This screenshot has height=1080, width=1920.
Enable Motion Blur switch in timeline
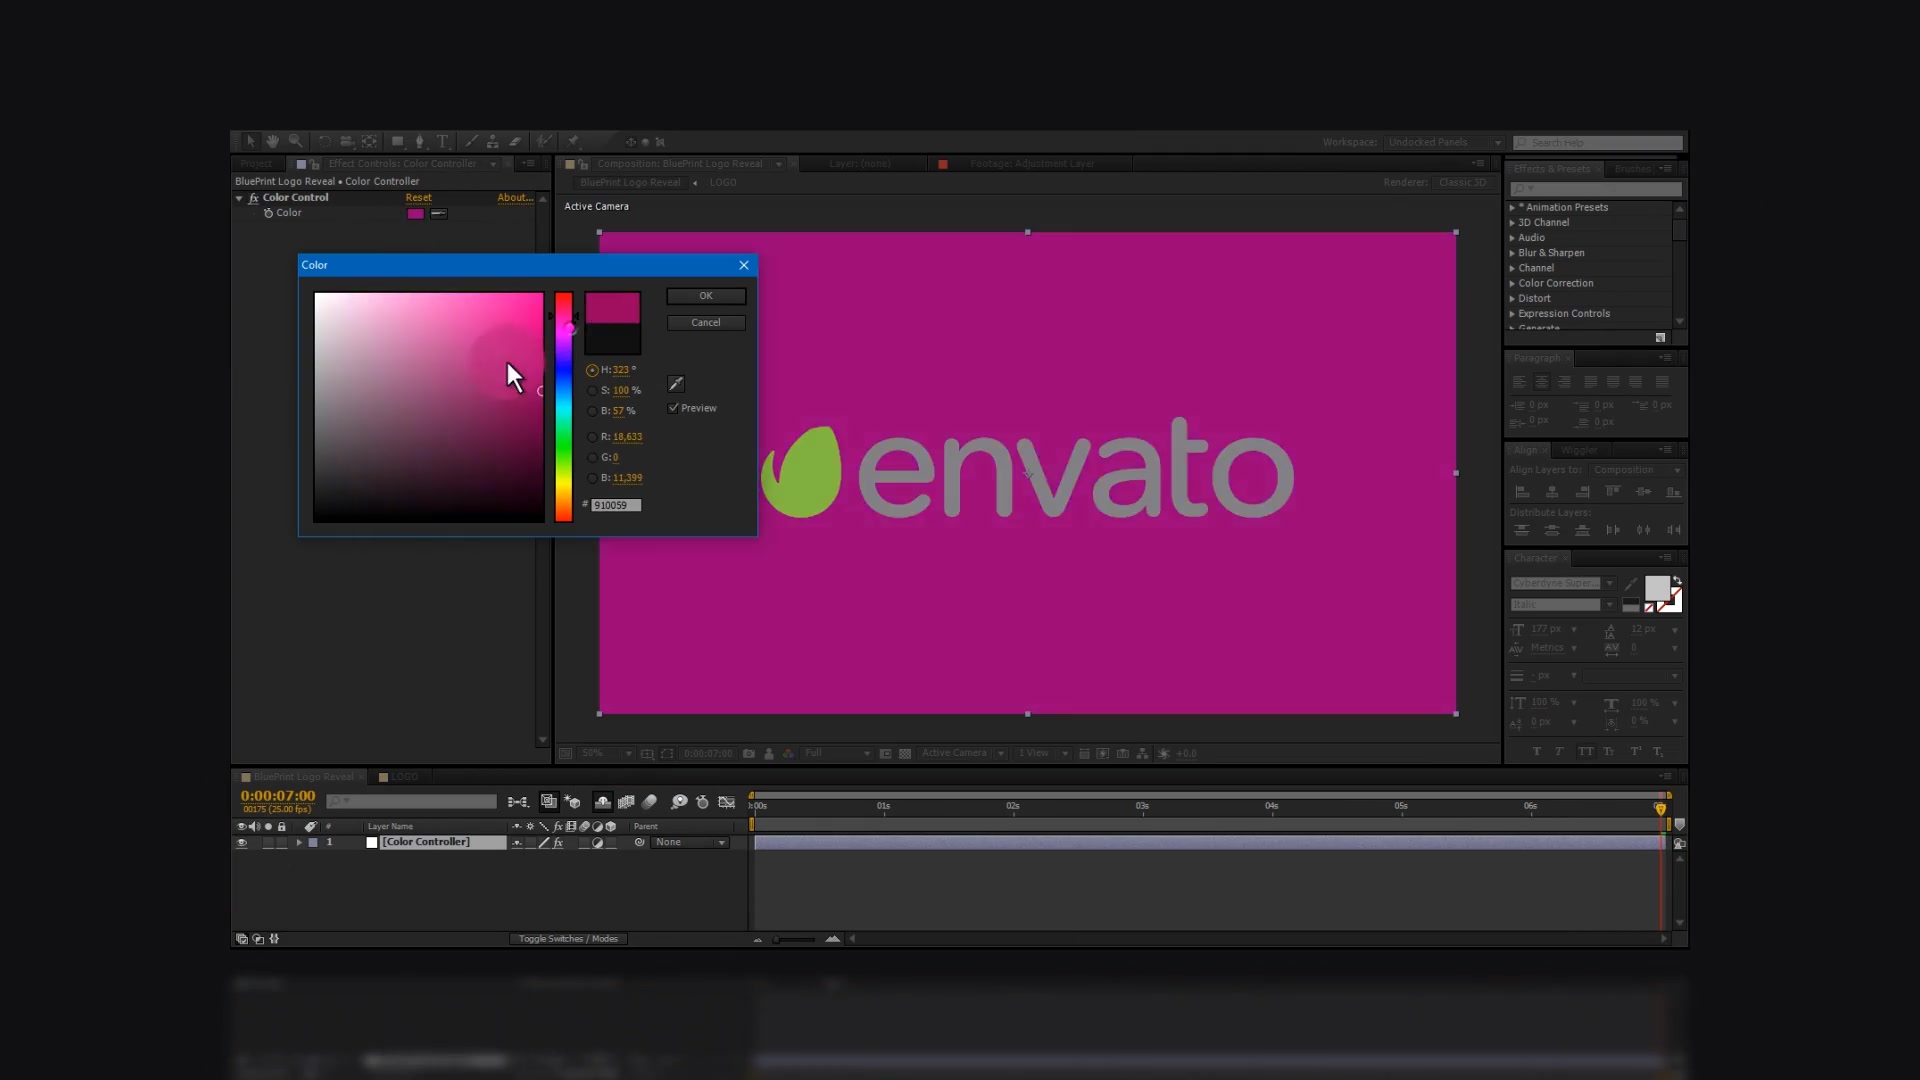coord(650,802)
